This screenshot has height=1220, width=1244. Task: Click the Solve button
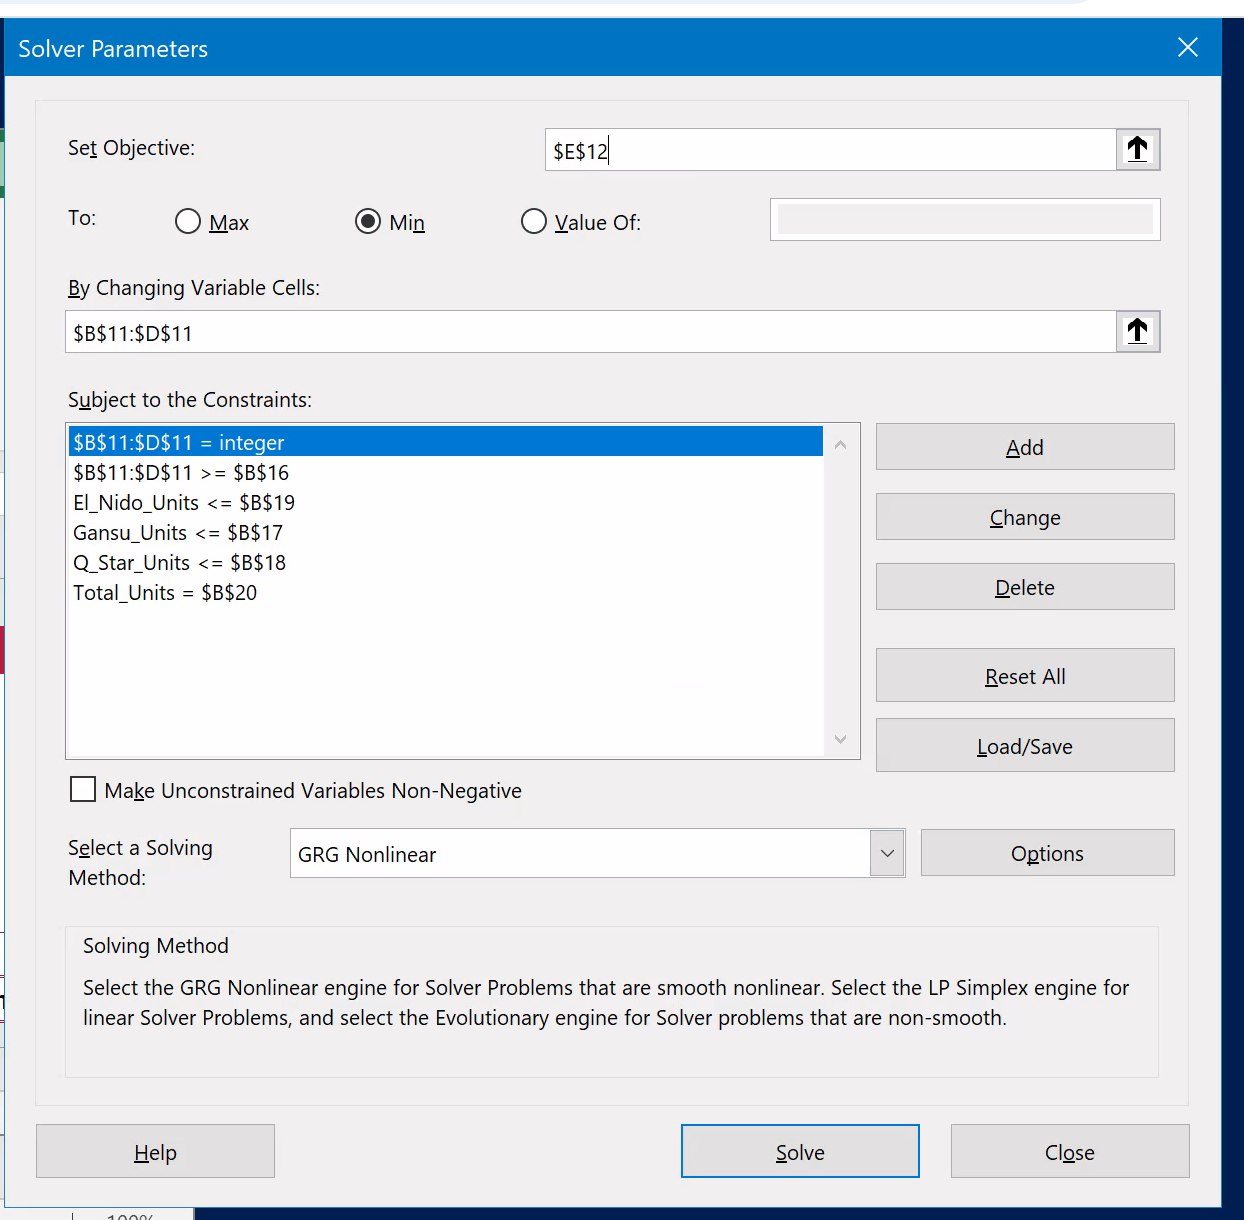[x=800, y=1152]
